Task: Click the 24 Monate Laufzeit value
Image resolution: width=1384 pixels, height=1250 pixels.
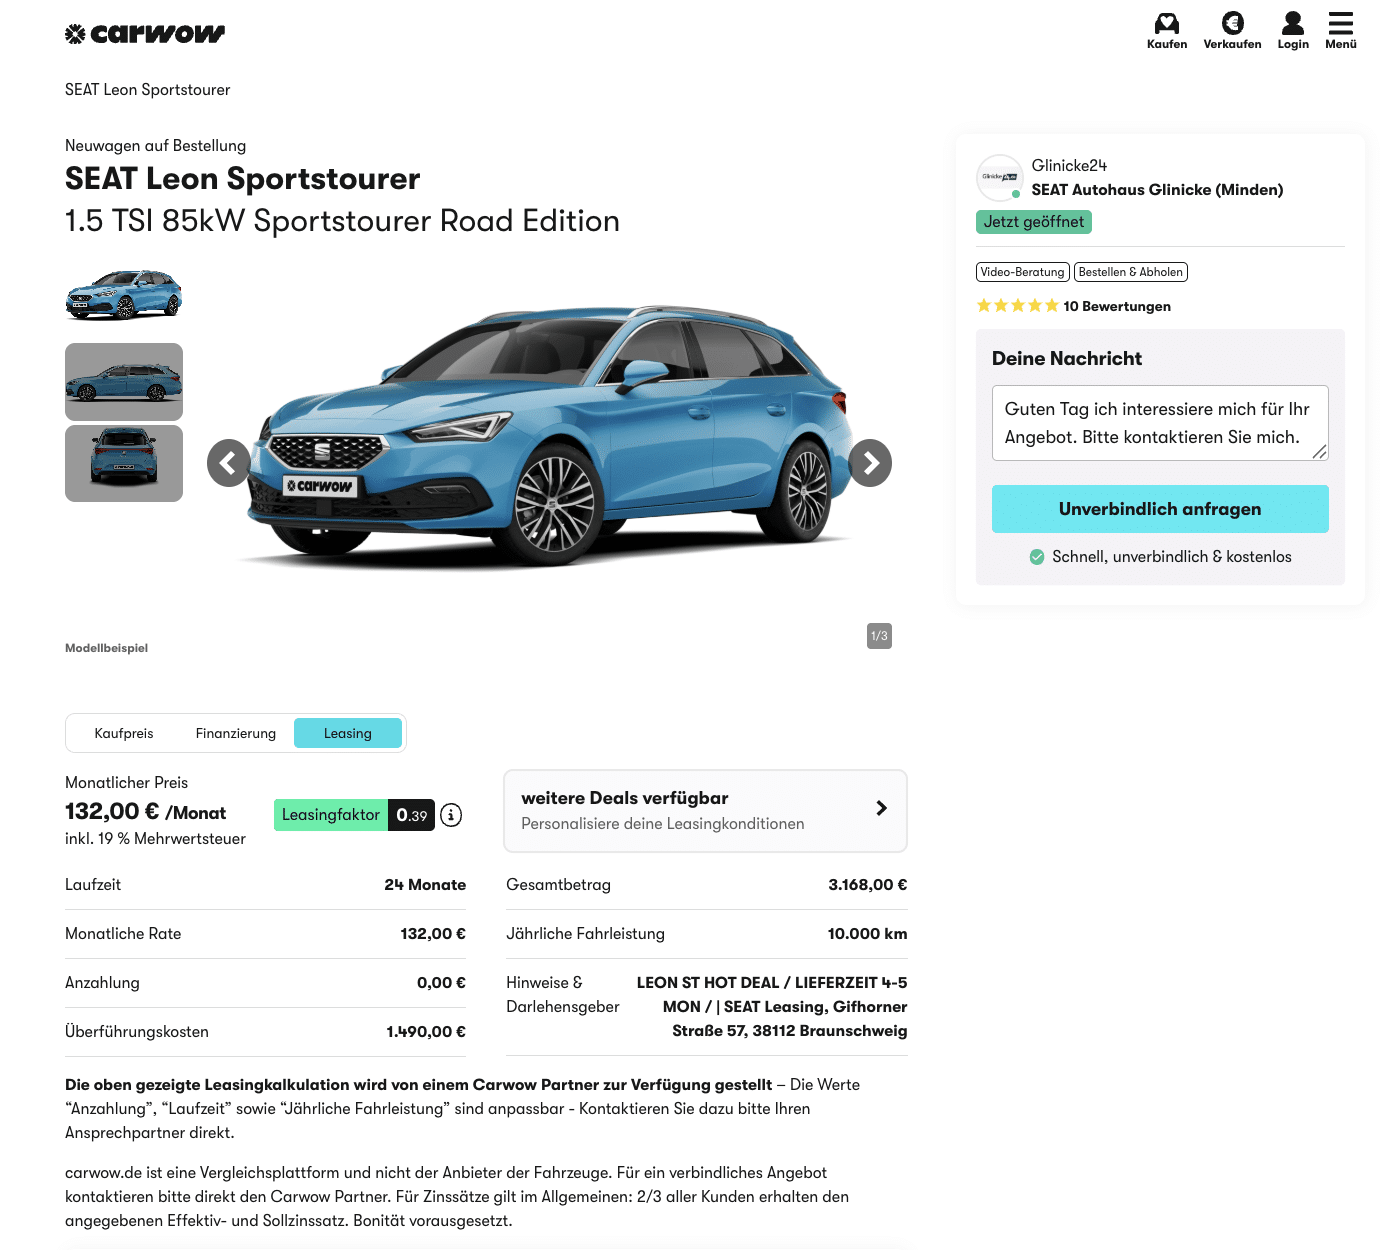Action: (425, 885)
